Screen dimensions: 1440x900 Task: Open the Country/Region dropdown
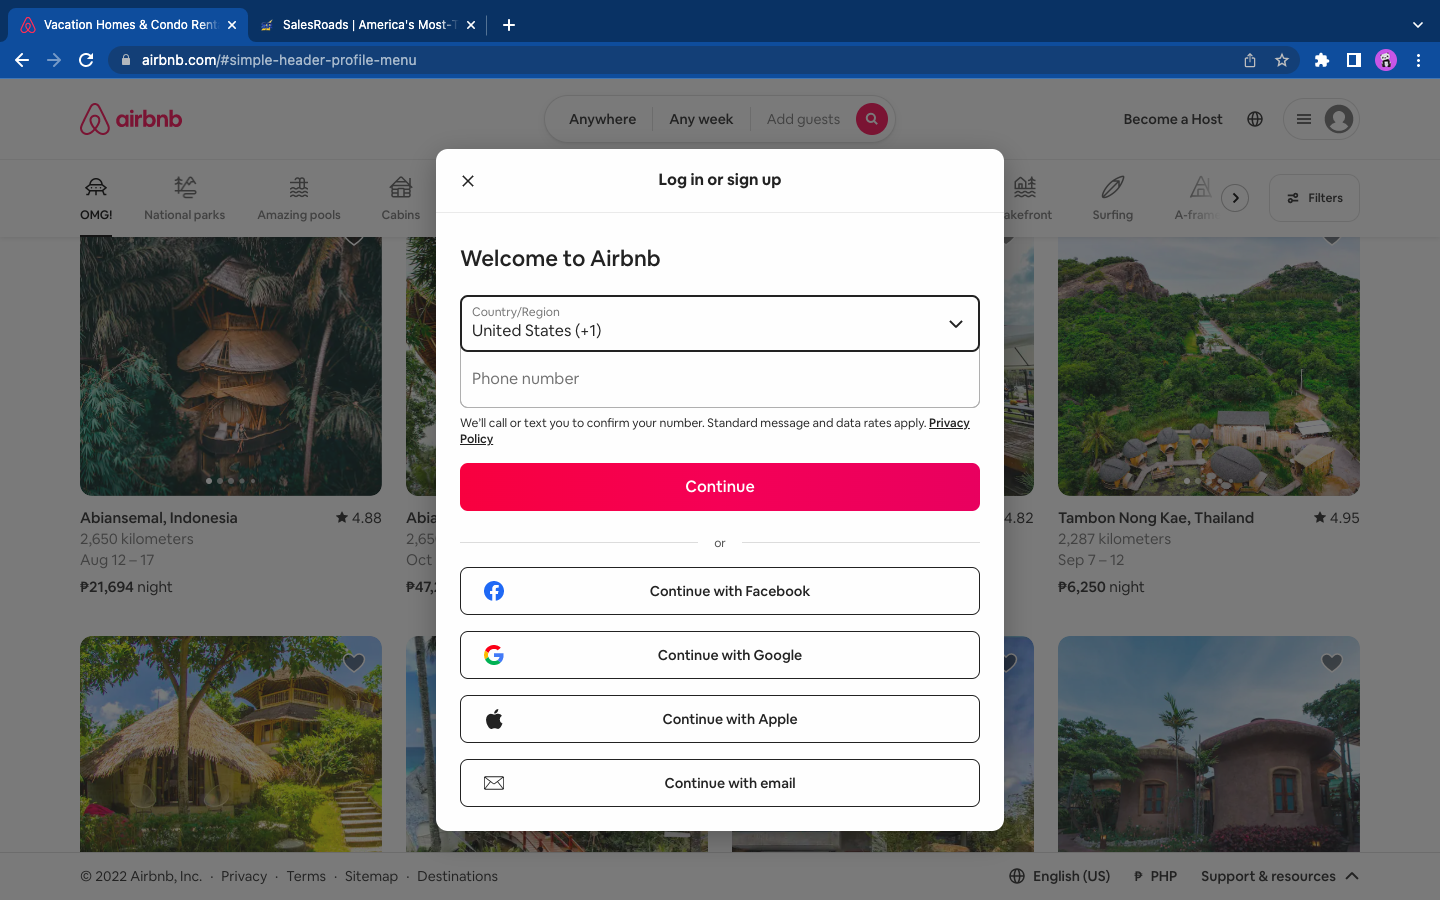point(720,323)
